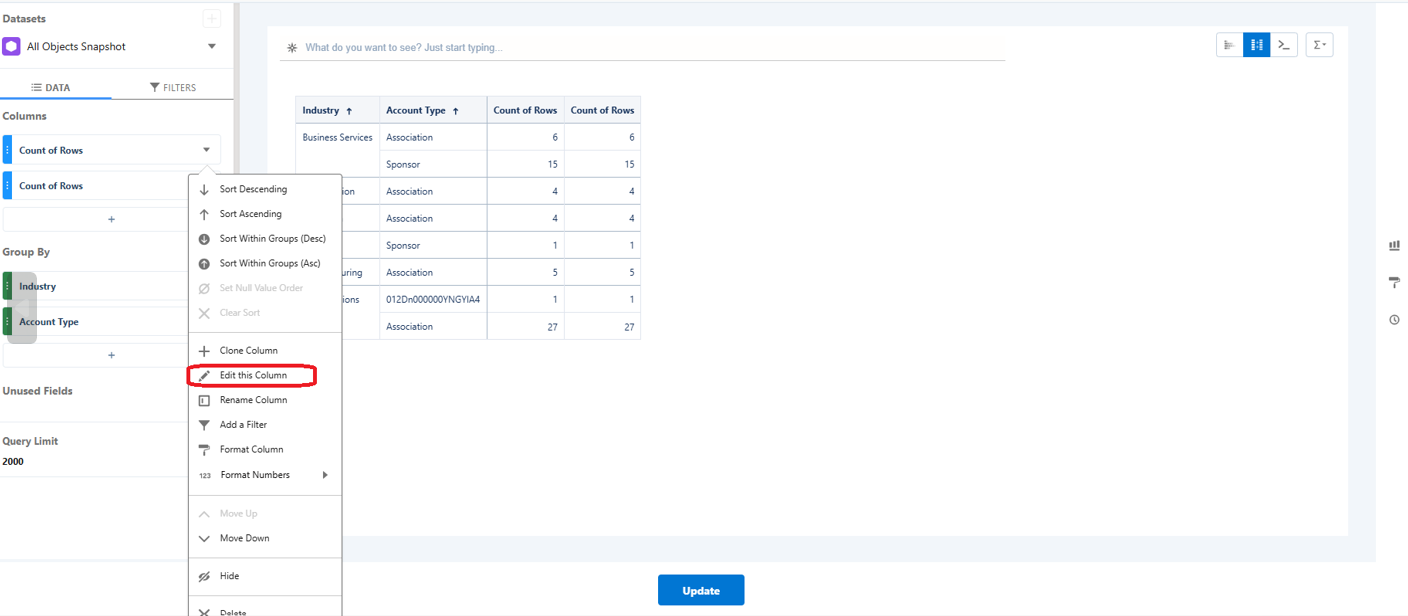Switch to the FILTERS tab
1408x616 pixels.
[x=175, y=87]
